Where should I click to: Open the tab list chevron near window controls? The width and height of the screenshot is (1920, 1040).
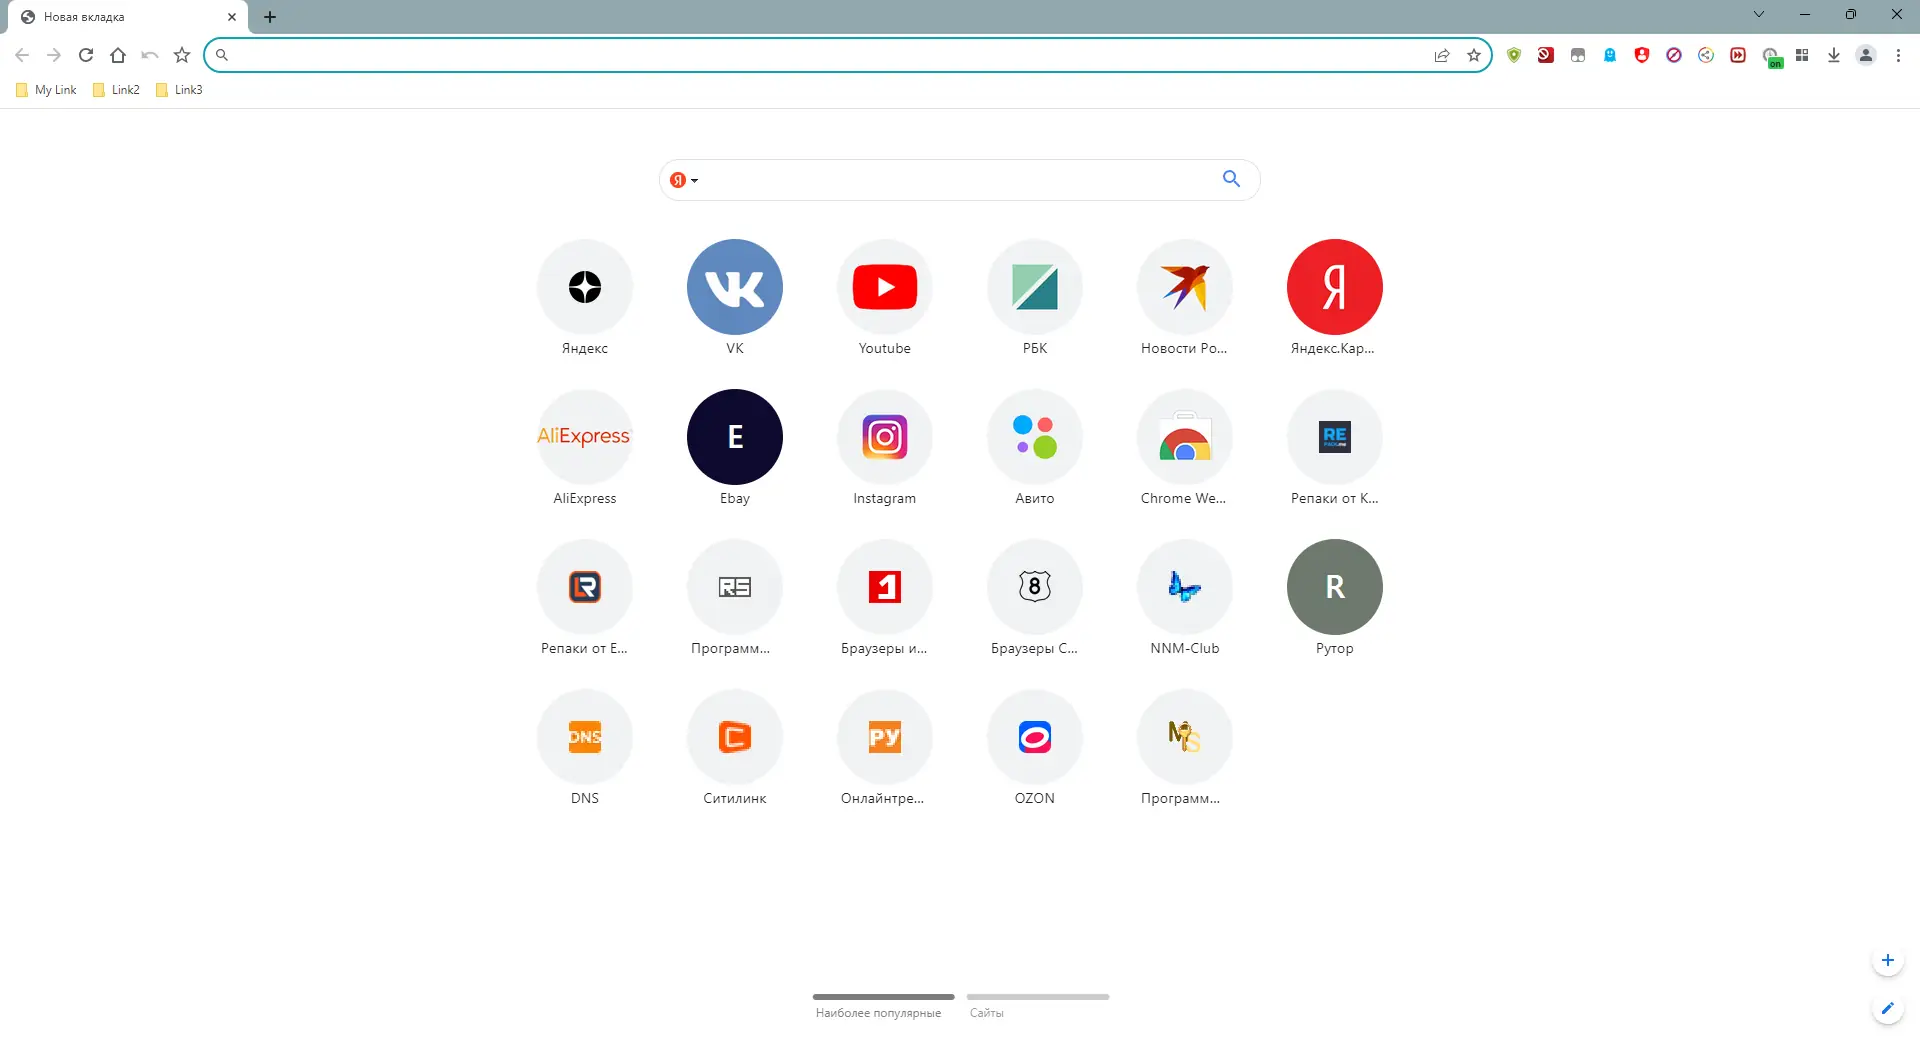pyautogui.click(x=1758, y=14)
